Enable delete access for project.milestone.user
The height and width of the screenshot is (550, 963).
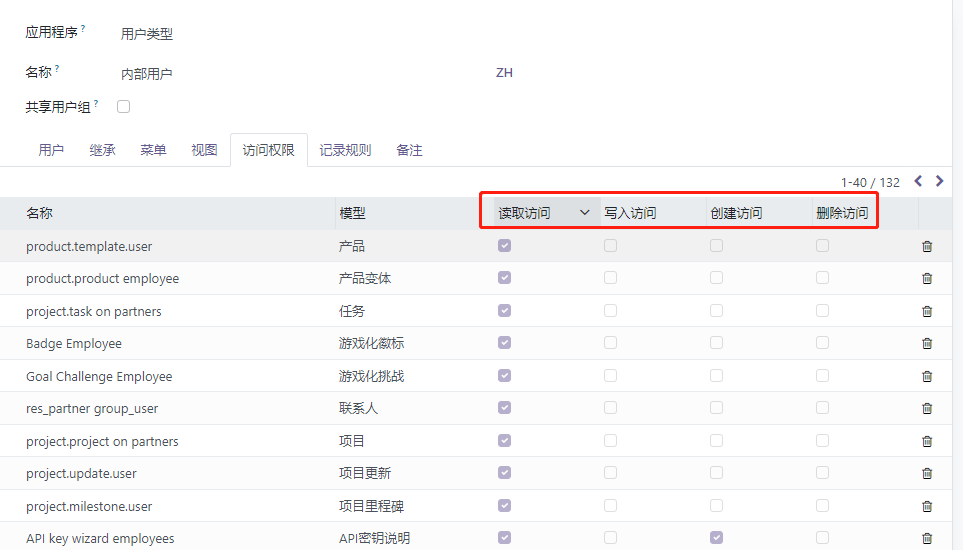pyautogui.click(x=822, y=506)
